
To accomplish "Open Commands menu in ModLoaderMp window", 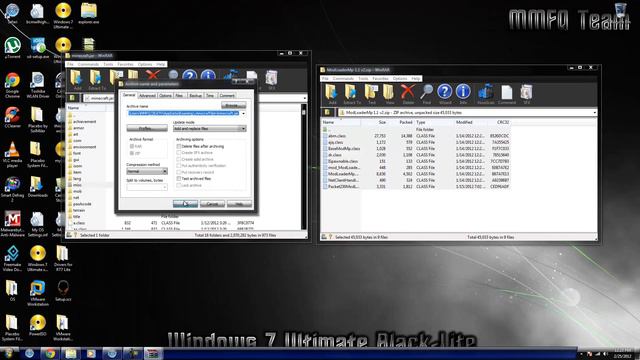I will 343,78.
